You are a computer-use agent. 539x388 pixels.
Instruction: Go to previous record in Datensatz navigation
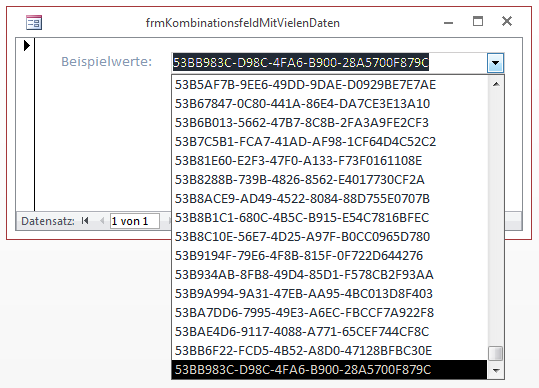pyautogui.click(x=102, y=221)
